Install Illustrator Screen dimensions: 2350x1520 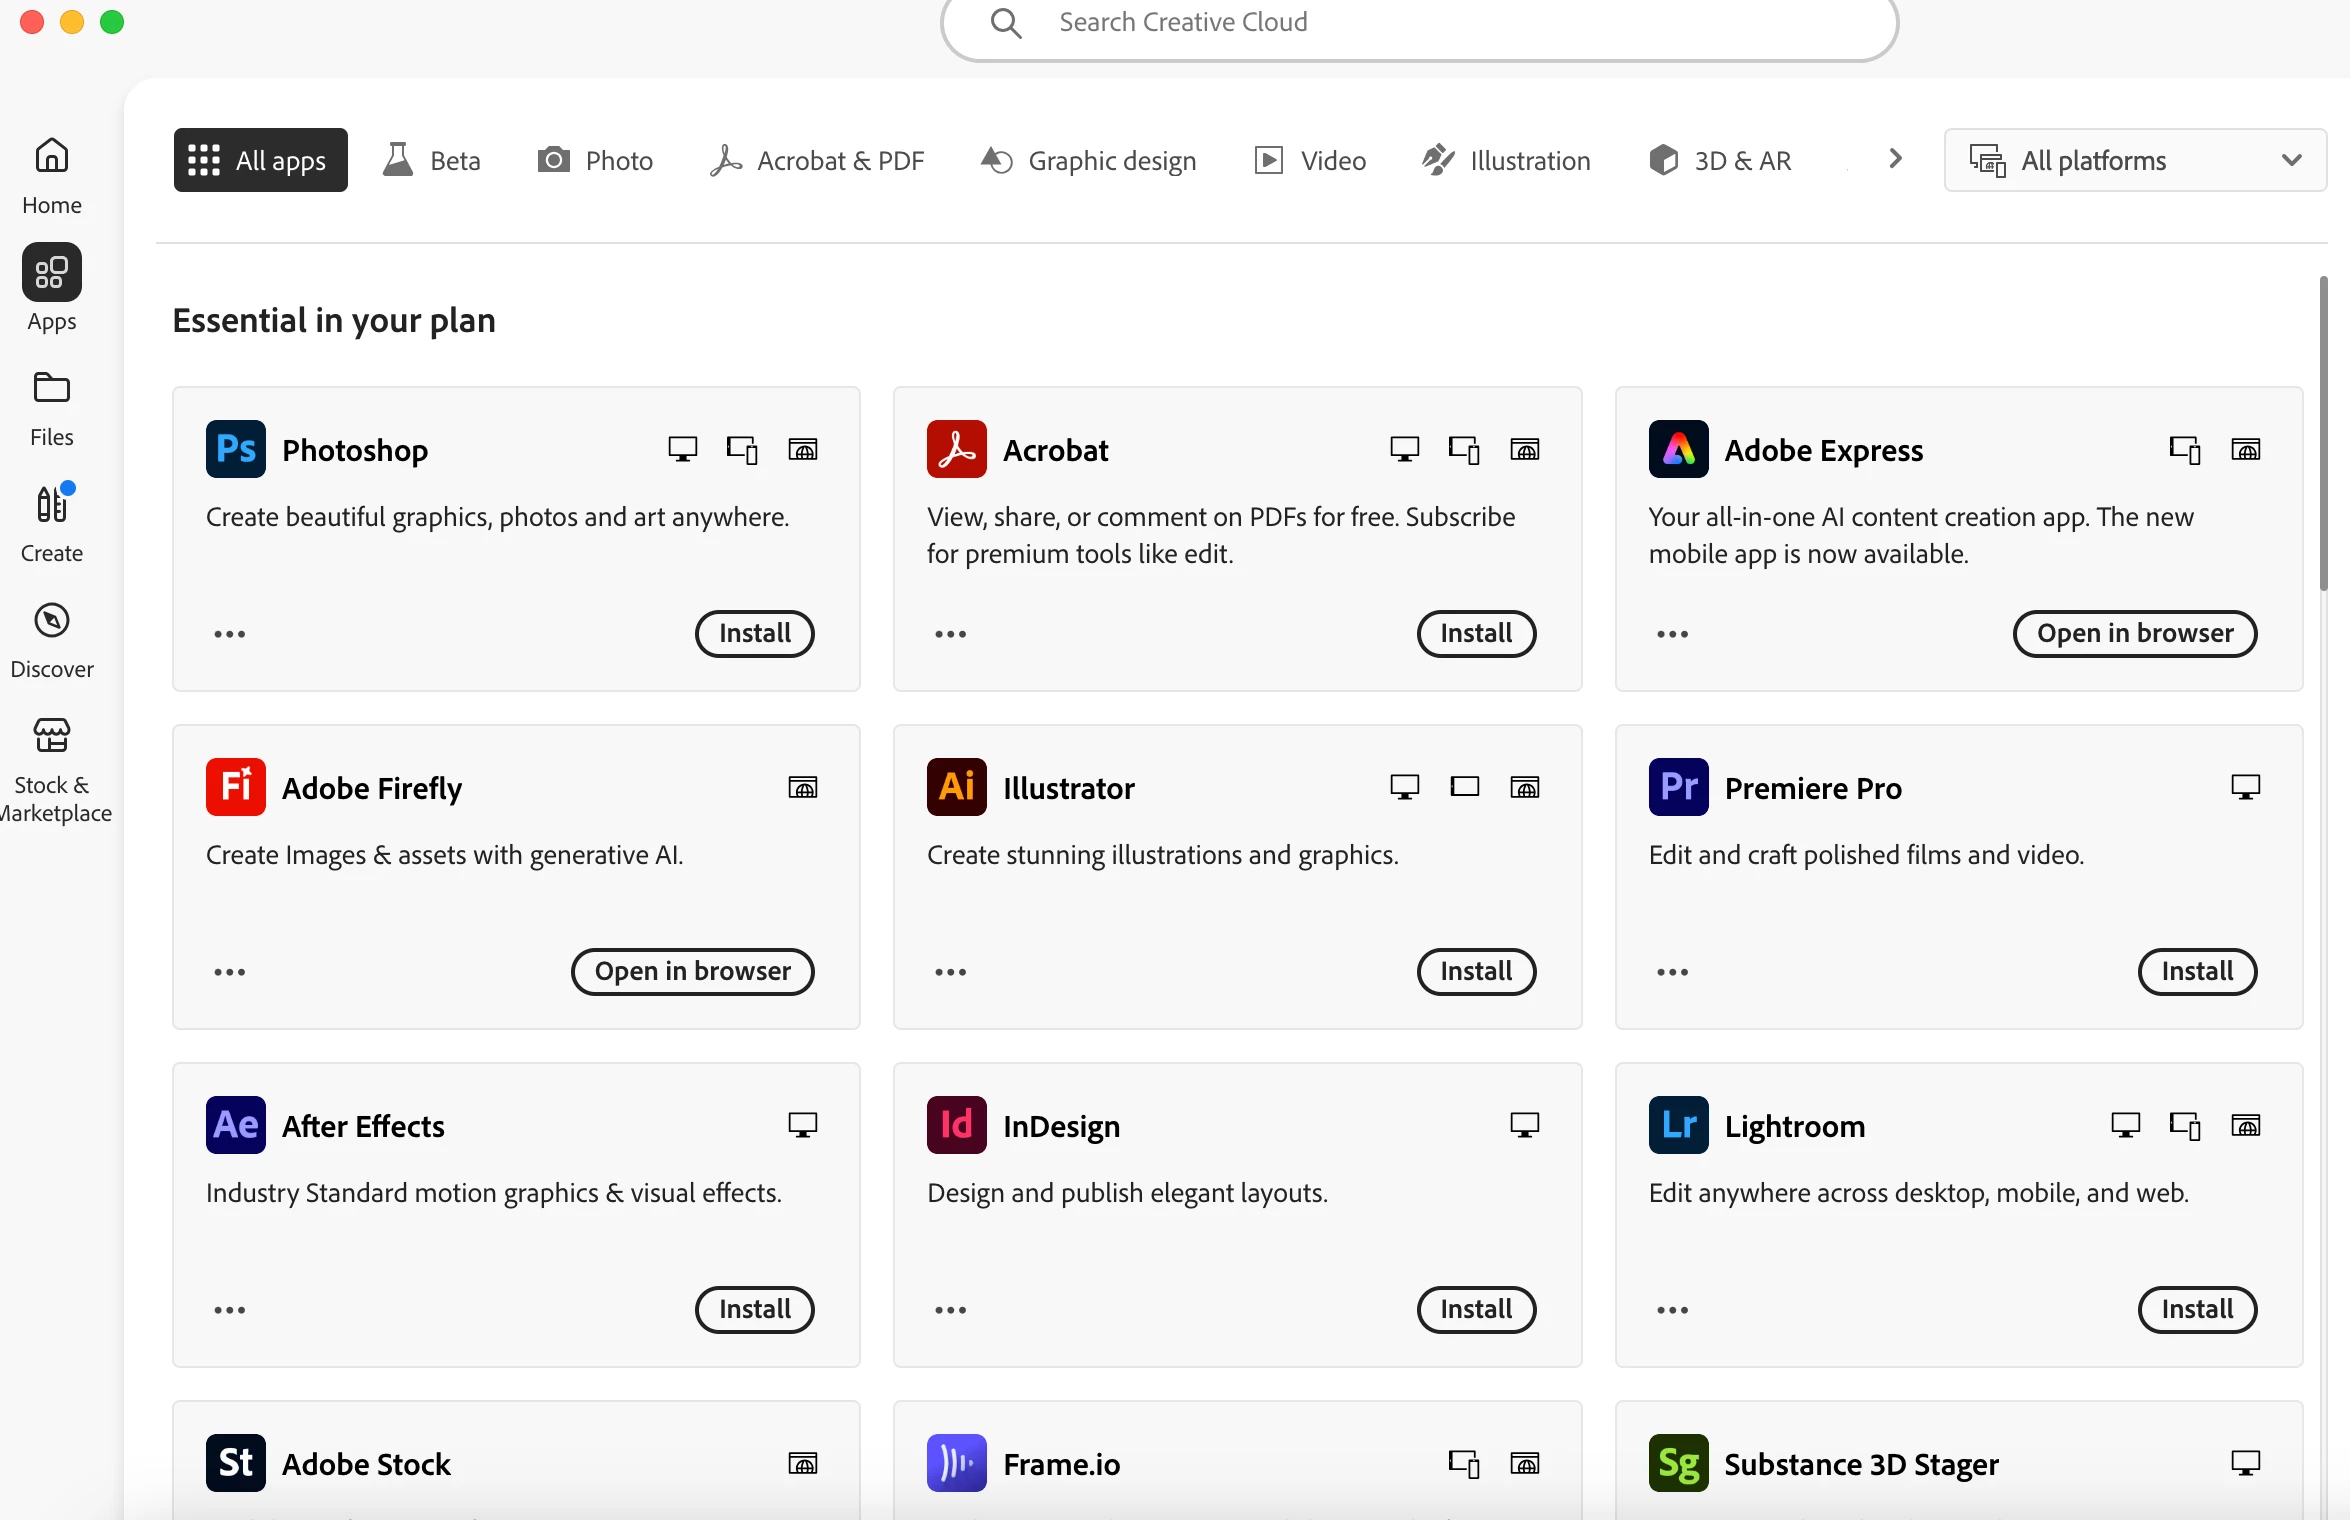[x=1476, y=971]
